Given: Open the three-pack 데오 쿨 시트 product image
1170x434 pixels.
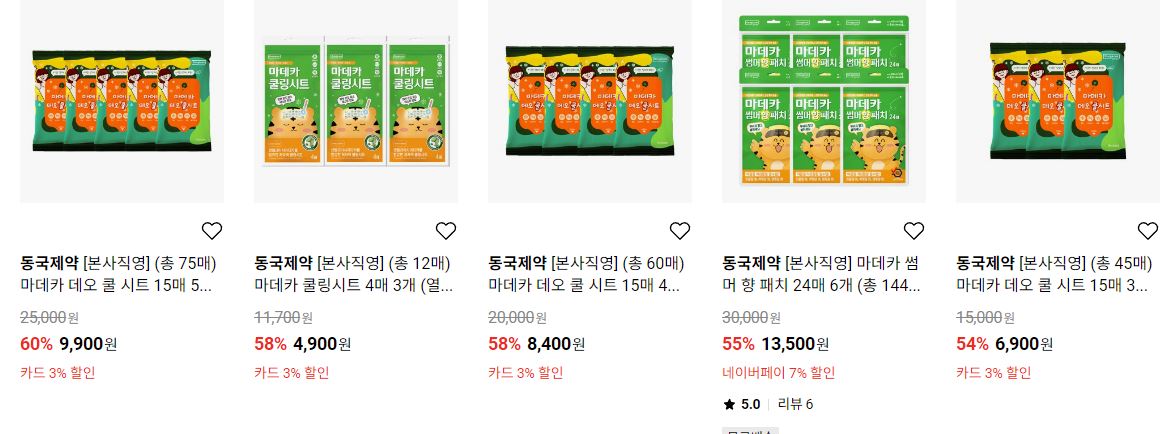Looking at the screenshot, I should coord(1058,101).
